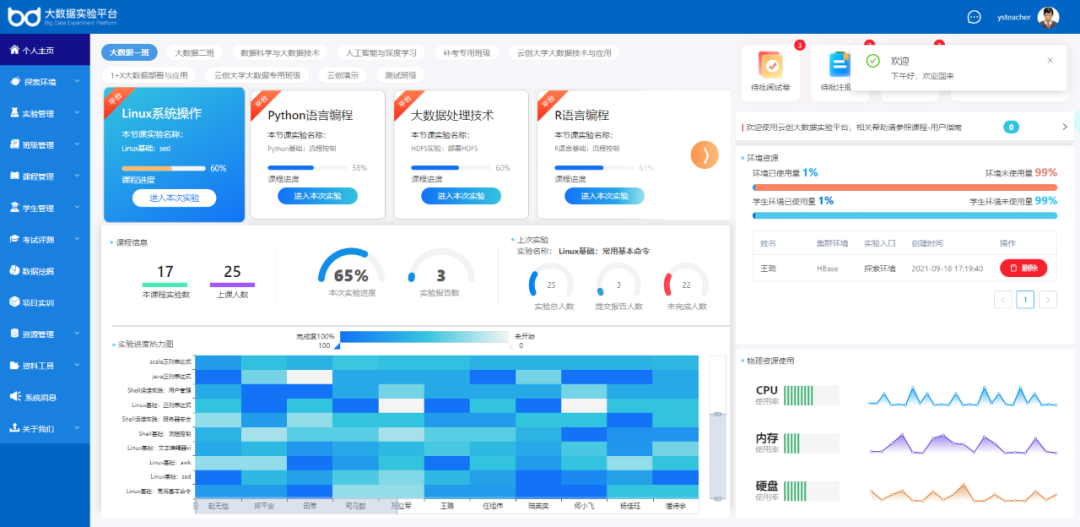Click the chat message bubble icon in header
1080x527 pixels.
tap(974, 17)
